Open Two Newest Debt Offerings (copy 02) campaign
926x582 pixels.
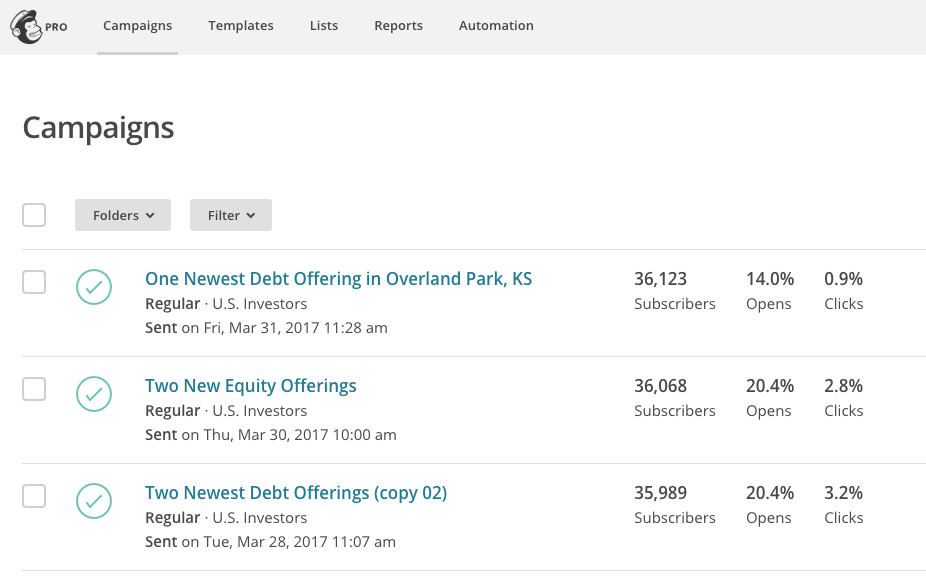click(296, 493)
